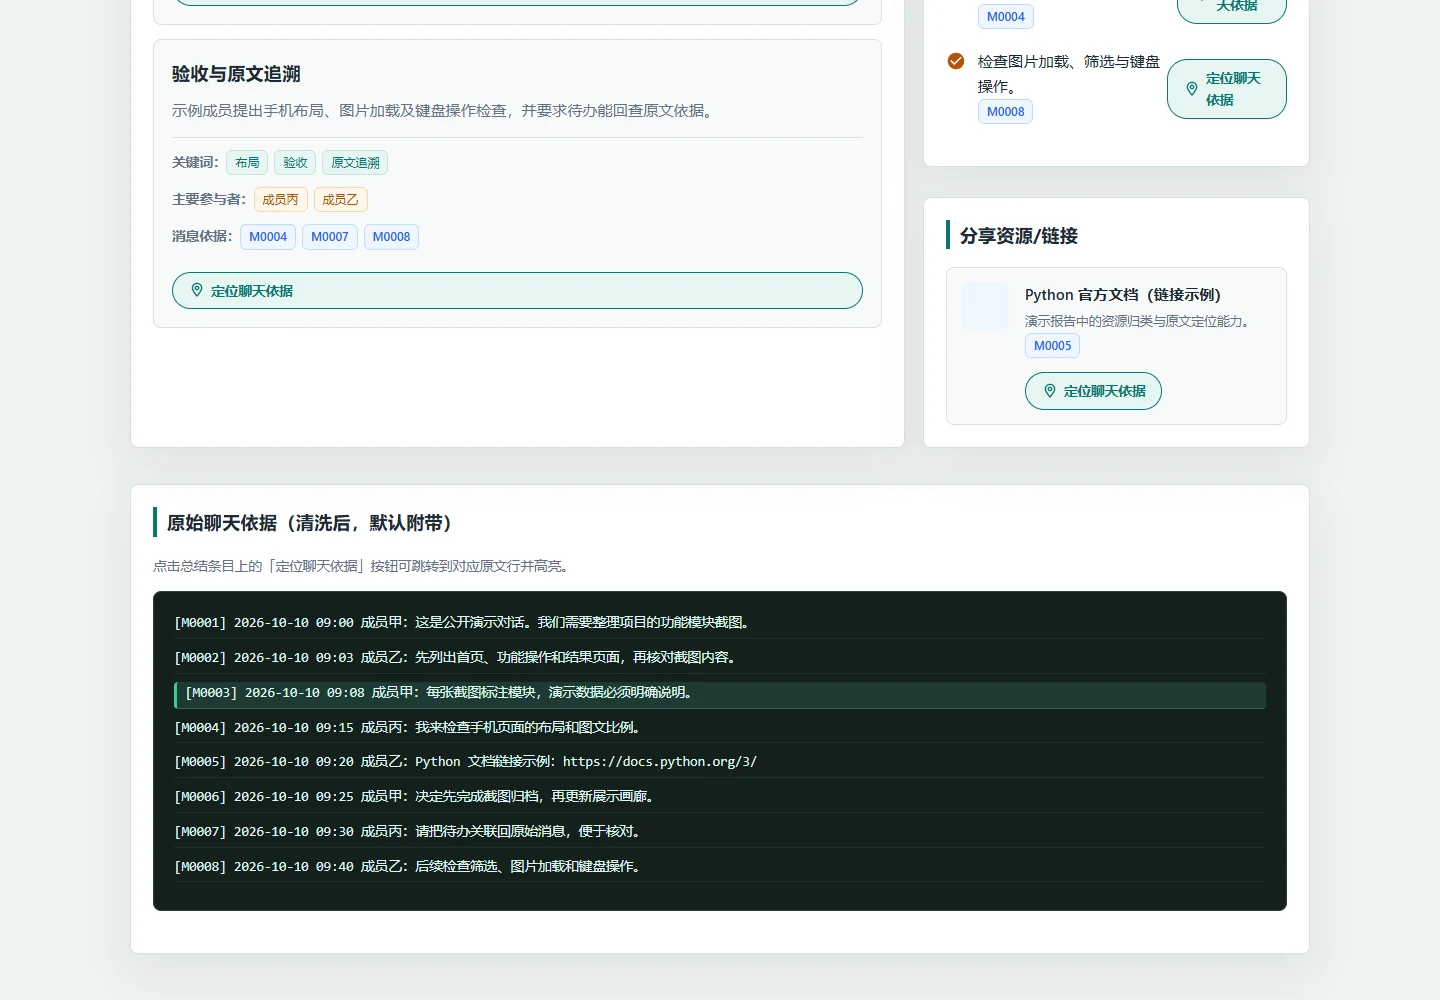Click the 原始聊天依据 section heading
Viewport: 1440px width, 1000px height.
click(x=309, y=523)
